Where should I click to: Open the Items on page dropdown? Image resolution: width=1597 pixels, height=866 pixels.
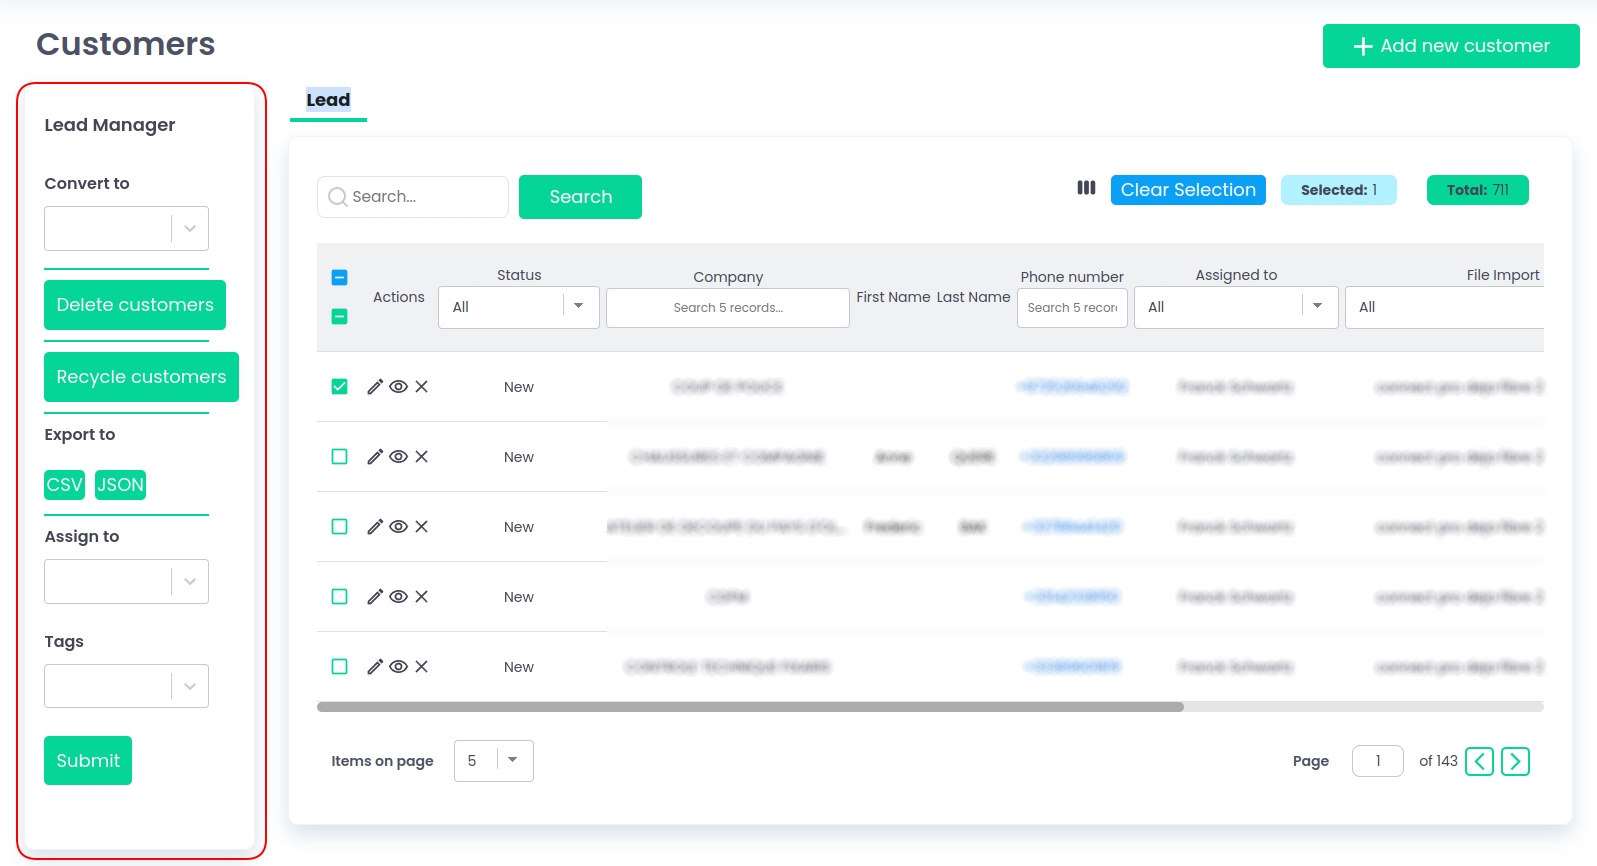point(512,761)
